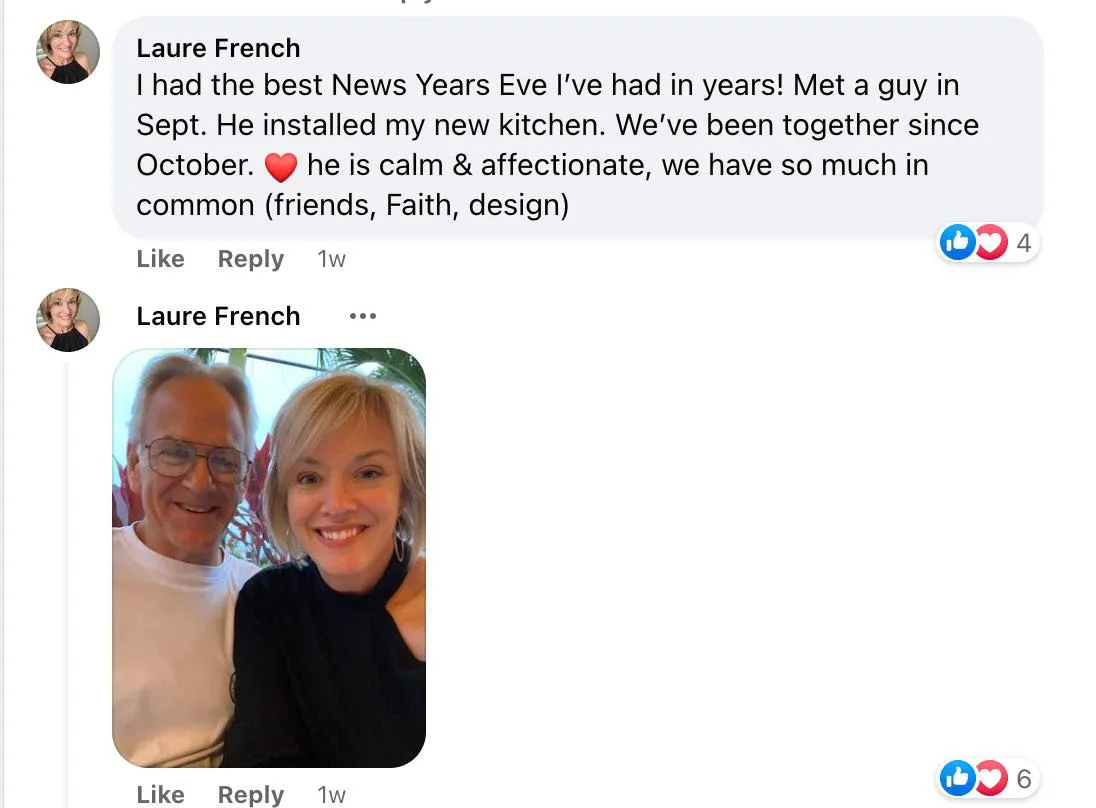Reply to the New Years Eve text comment

click(250, 259)
